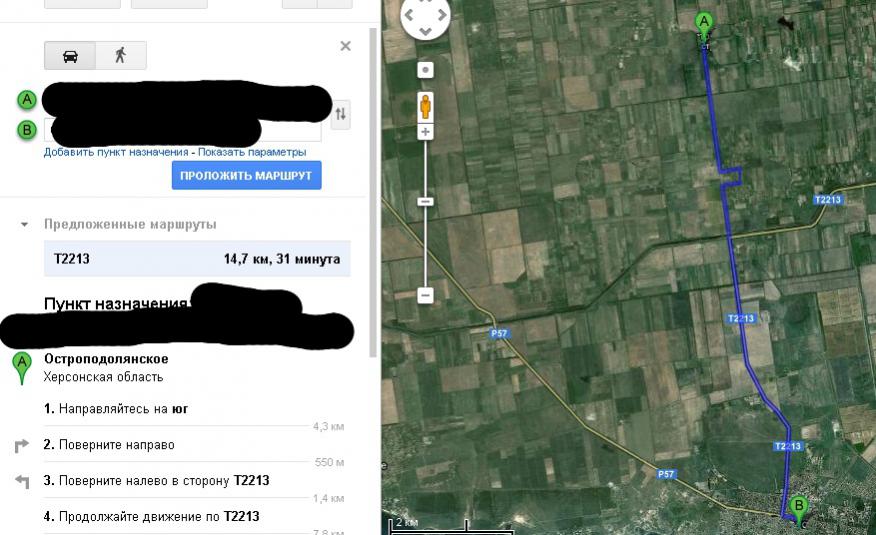Click ПРОЛОЖИТЬ МАРШРУТ button
Viewport: 876px width, 535px height.
coord(246,175)
